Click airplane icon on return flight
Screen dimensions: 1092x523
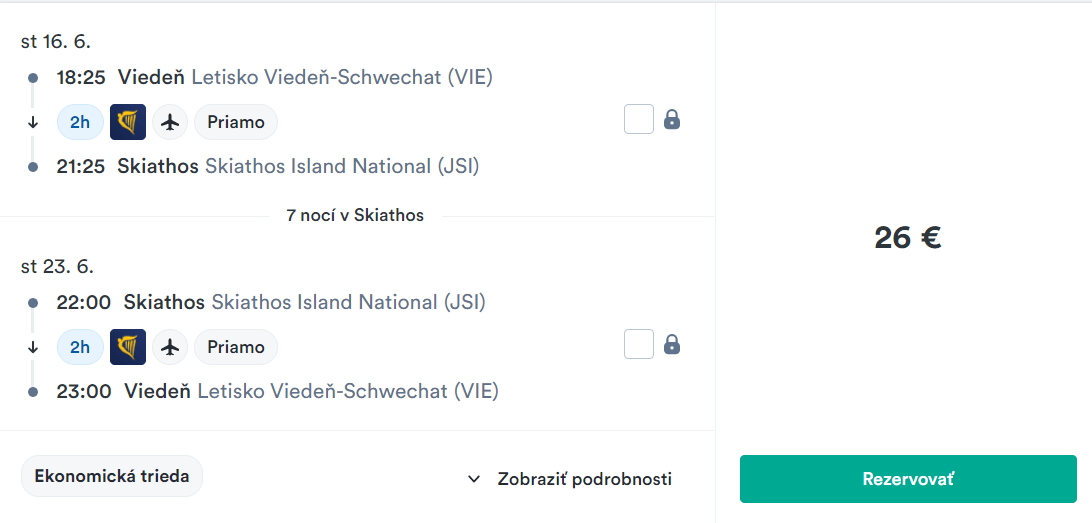[x=171, y=347]
